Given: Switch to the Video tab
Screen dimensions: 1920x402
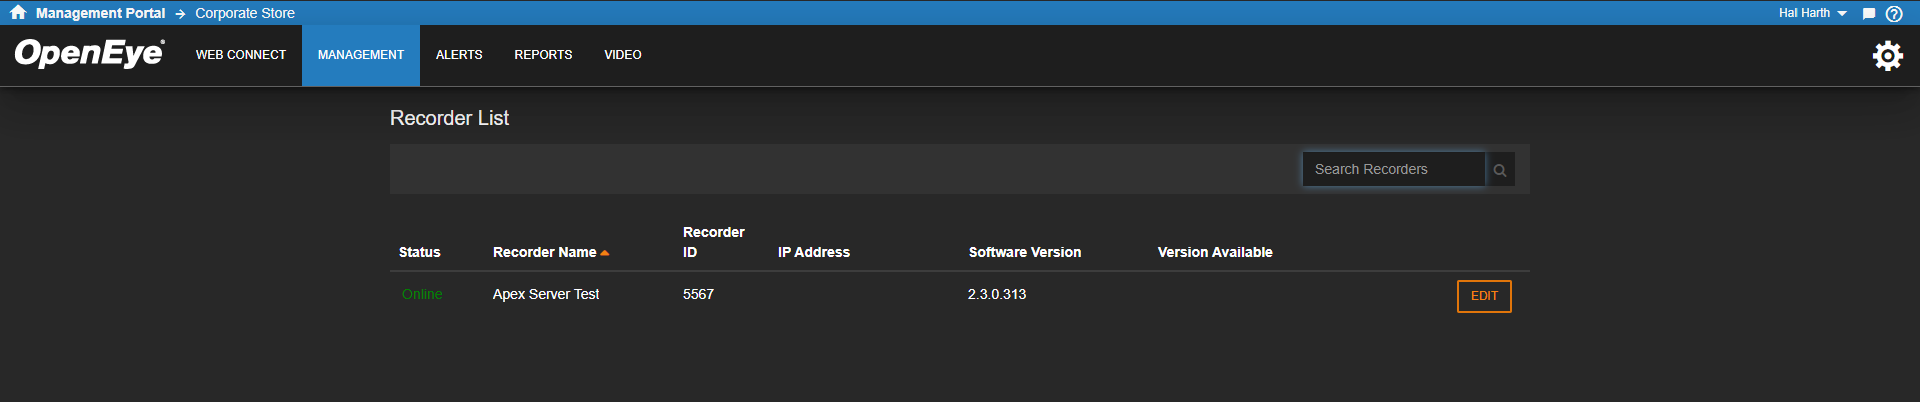Looking at the screenshot, I should pyautogui.click(x=623, y=55).
